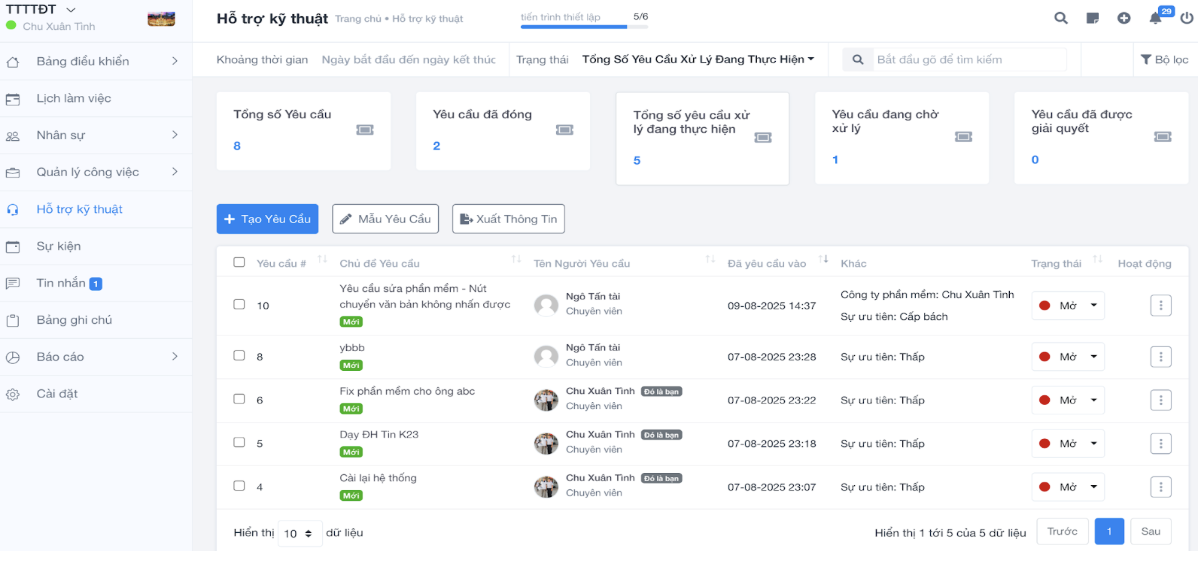Click ticket icon on Yêu cầu đã đóng card
The width and height of the screenshot is (1198, 572).
click(x=564, y=130)
